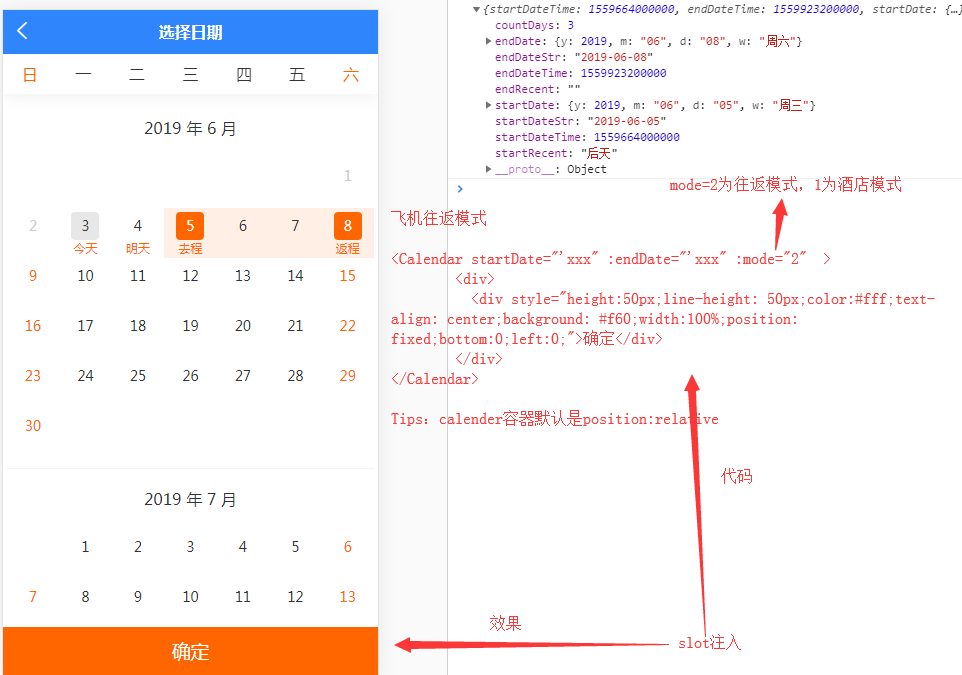Screen dimensions: 962x675
Task: Select June 30 in the calendar
Action: 33,426
